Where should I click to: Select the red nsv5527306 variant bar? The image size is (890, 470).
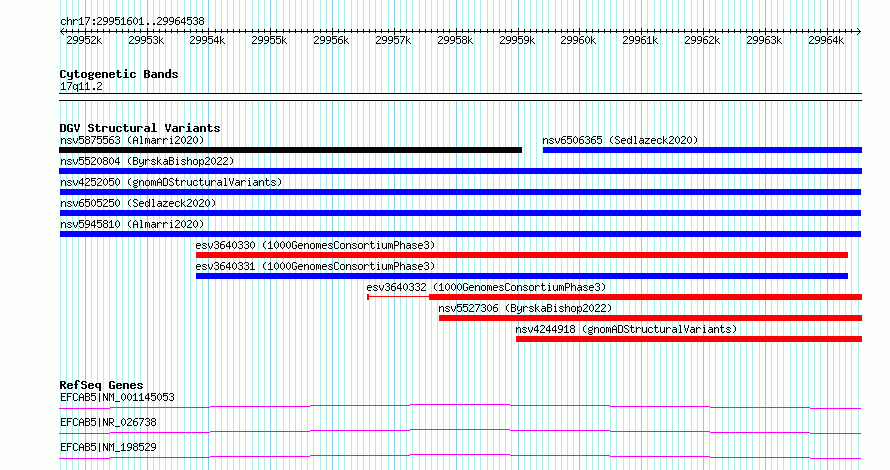tap(650, 318)
